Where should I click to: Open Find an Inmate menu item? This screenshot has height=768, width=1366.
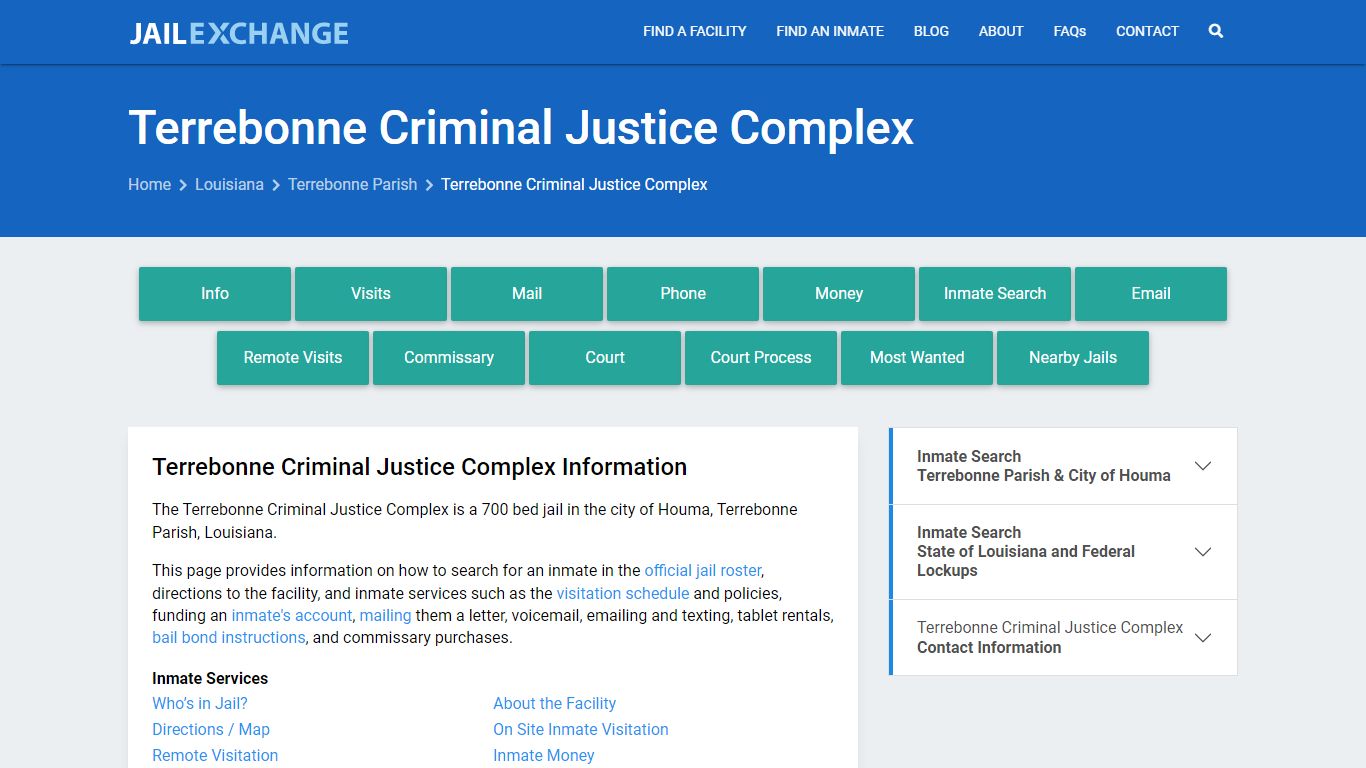click(830, 31)
